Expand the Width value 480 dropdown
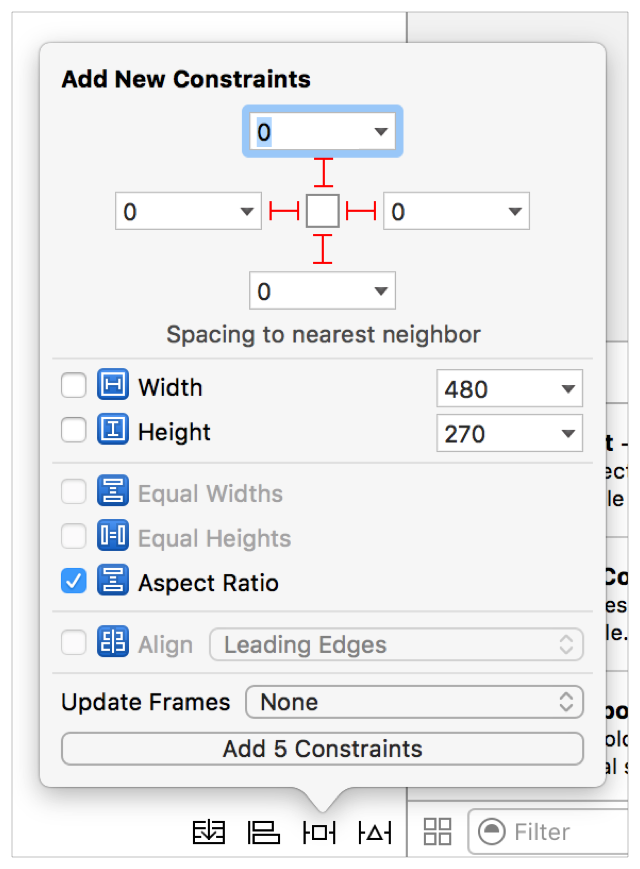Viewport: 640px width, 869px height. [x=567, y=388]
